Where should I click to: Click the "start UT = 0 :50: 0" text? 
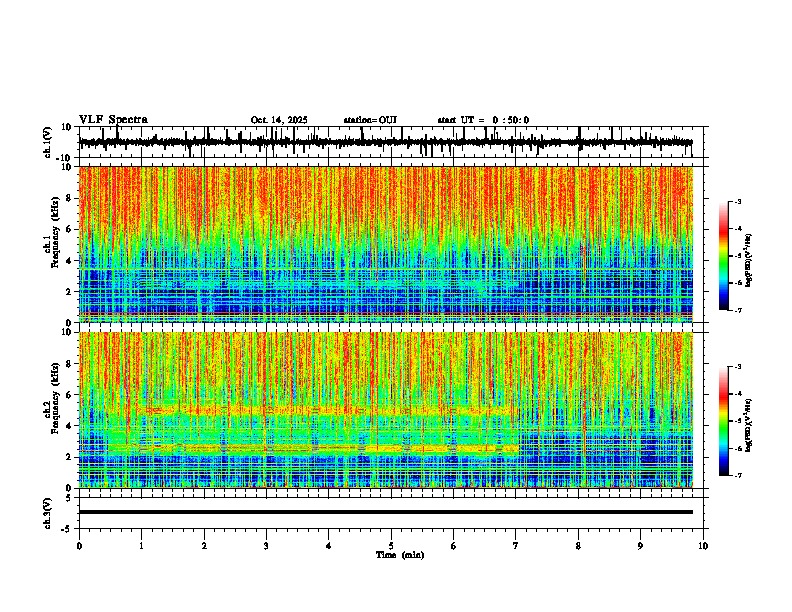483,120
